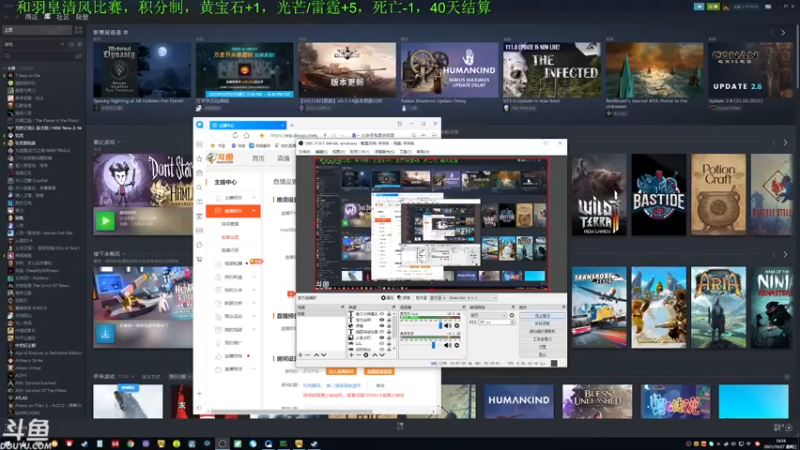Bookmark page with orange star in address bar
This screenshot has width=800, height=450.
click(262, 135)
